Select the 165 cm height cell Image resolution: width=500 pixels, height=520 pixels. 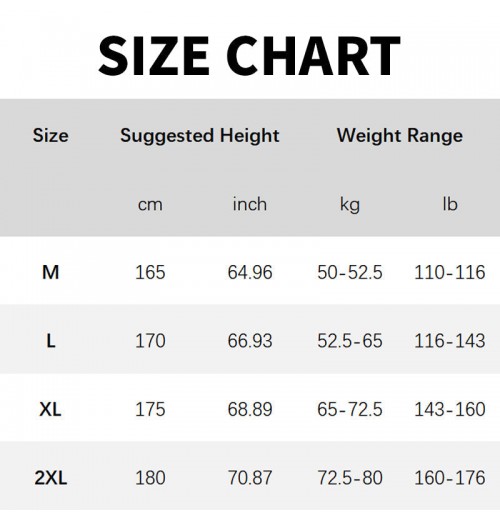point(150,272)
